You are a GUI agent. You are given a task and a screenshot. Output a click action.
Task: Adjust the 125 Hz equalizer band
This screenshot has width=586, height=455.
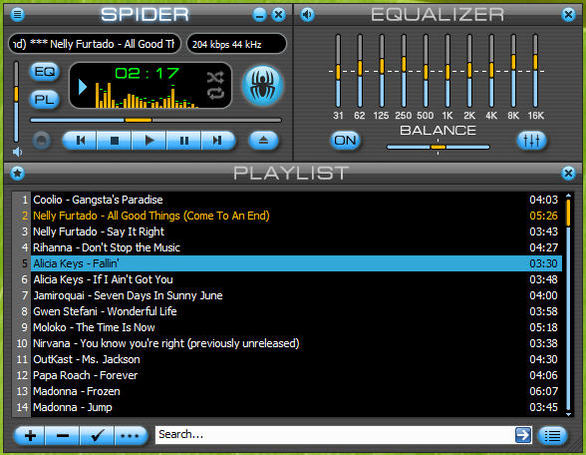pyautogui.click(x=382, y=71)
